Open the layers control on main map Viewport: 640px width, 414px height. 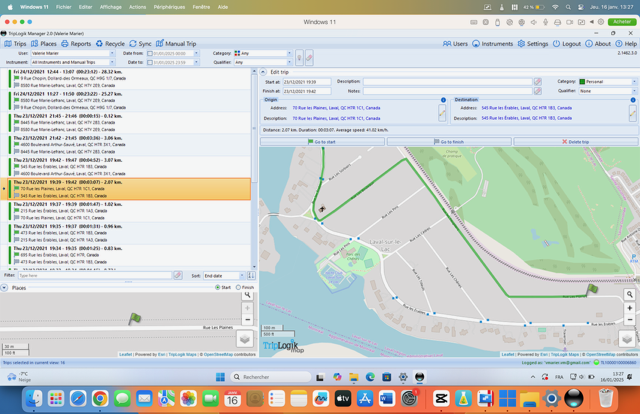[627, 339]
